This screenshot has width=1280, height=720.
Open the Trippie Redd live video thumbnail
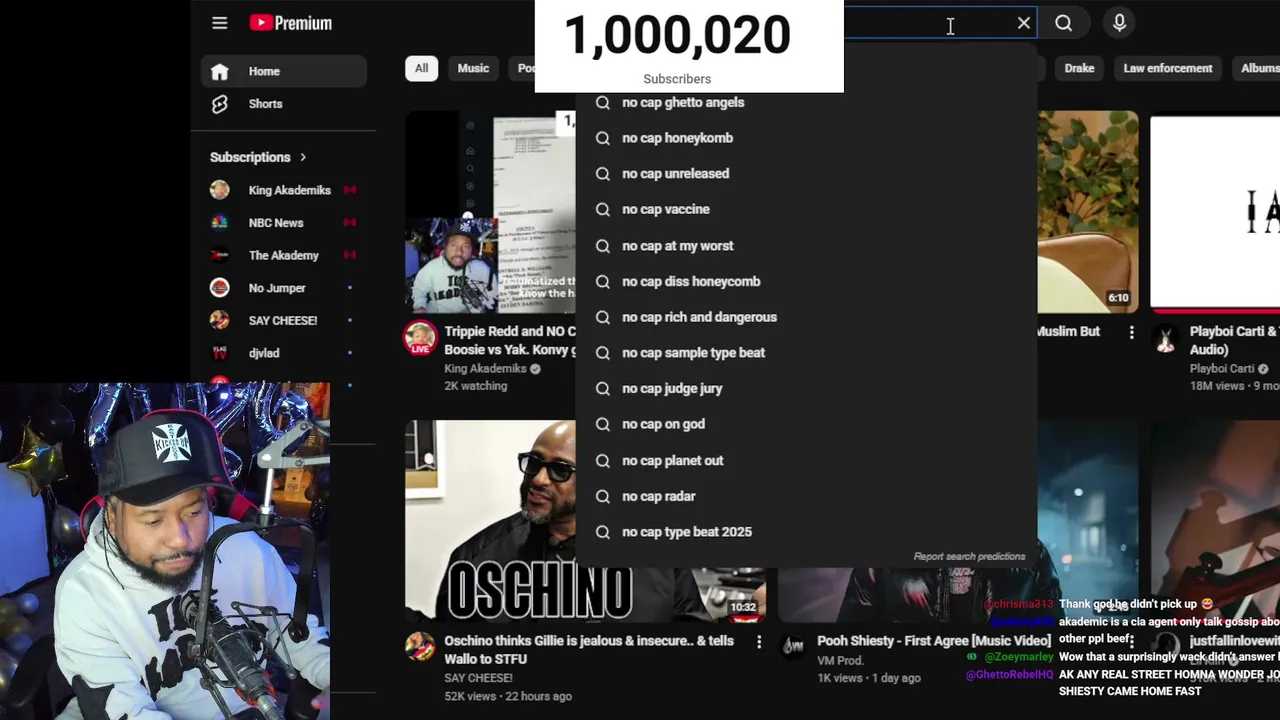pyautogui.click(x=490, y=212)
